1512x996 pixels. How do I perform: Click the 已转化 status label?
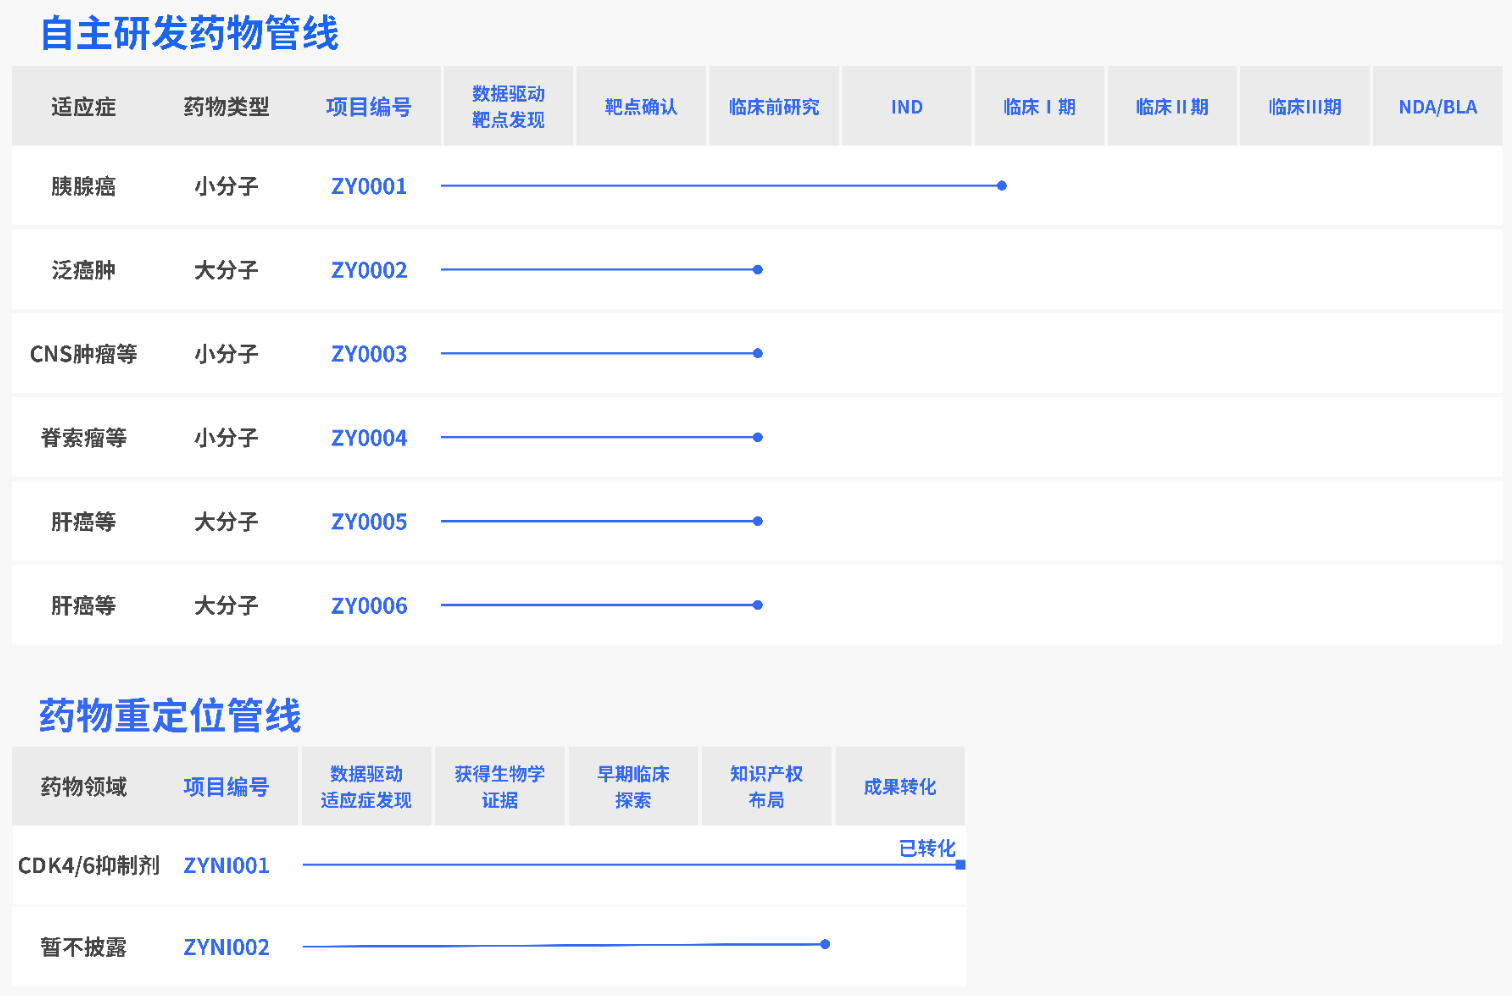coord(927,848)
